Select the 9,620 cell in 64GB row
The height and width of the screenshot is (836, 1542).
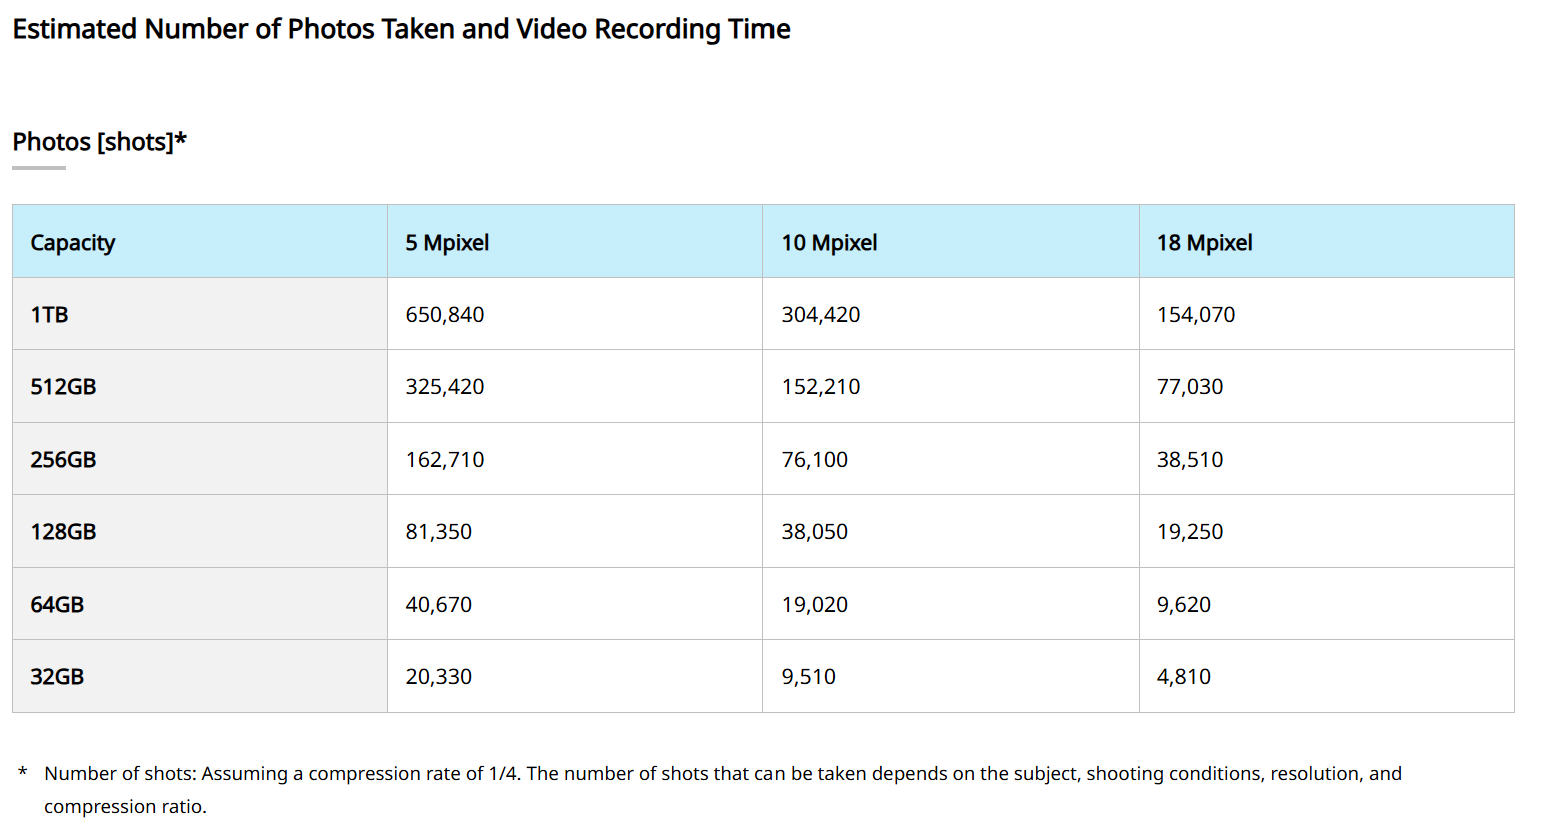click(1183, 605)
